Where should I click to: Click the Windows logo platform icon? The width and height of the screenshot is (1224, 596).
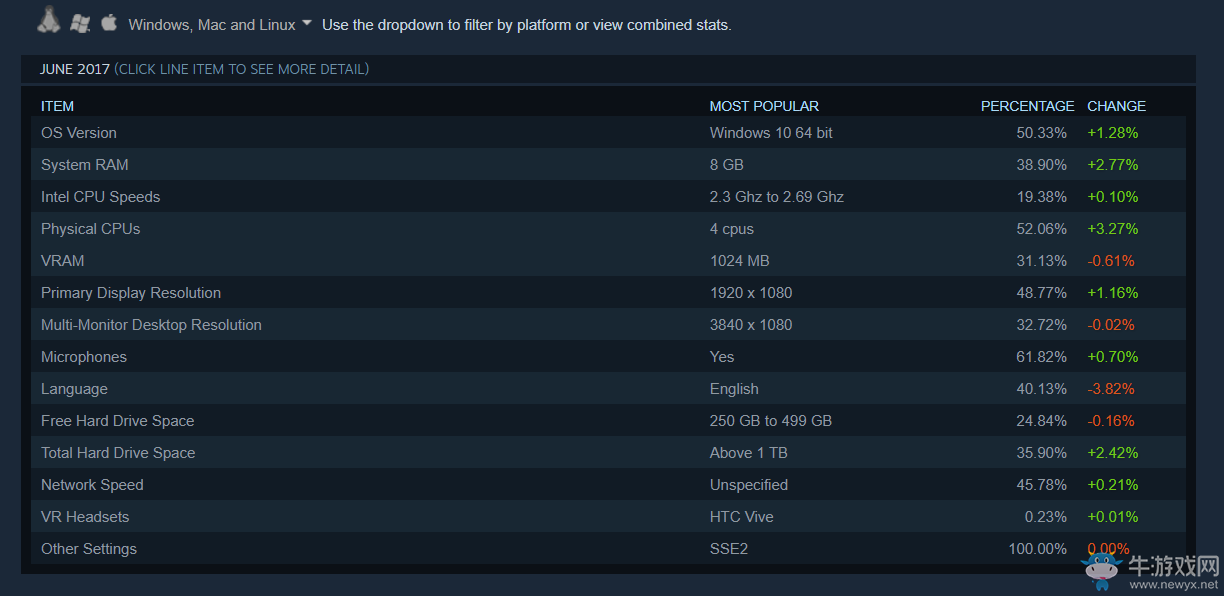coord(80,22)
